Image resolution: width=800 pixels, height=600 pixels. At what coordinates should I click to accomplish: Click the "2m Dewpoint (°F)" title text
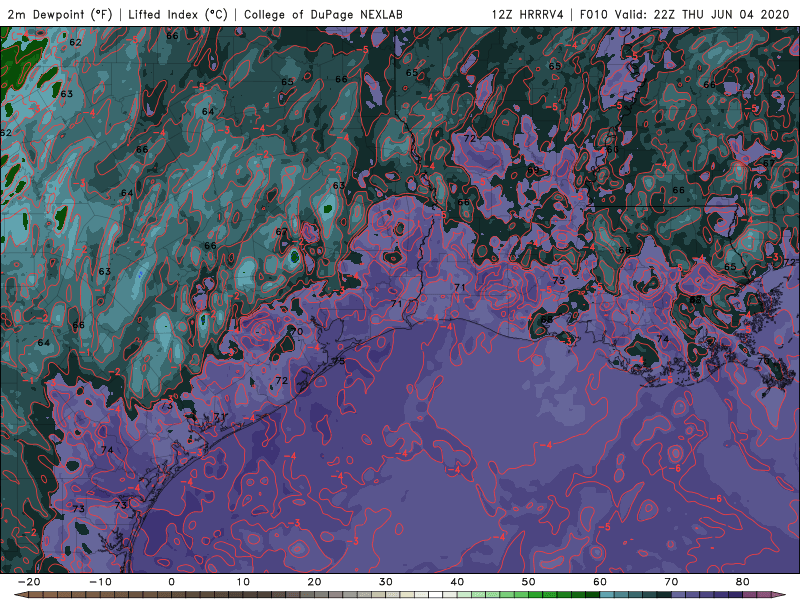59,15
